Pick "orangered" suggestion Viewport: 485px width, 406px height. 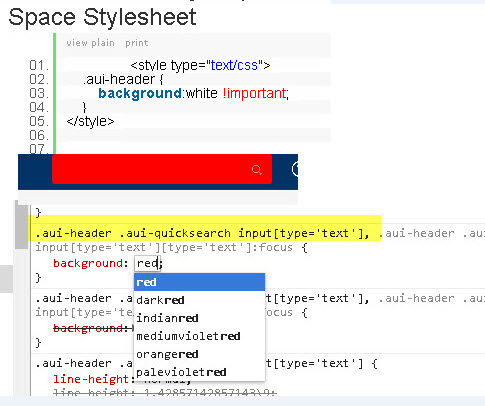click(199, 354)
